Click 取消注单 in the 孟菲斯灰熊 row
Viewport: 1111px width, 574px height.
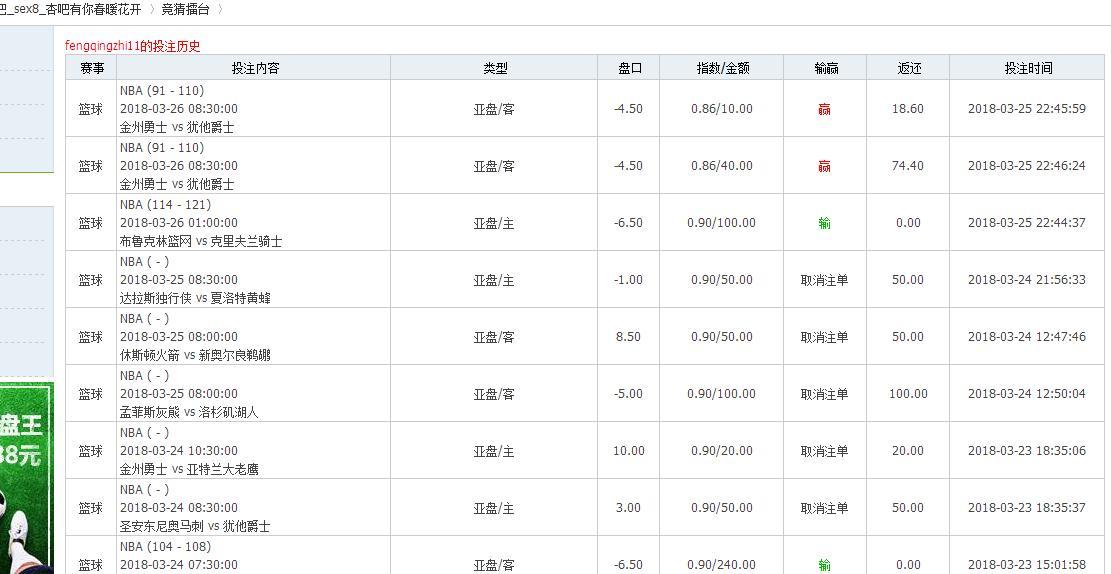pos(824,394)
